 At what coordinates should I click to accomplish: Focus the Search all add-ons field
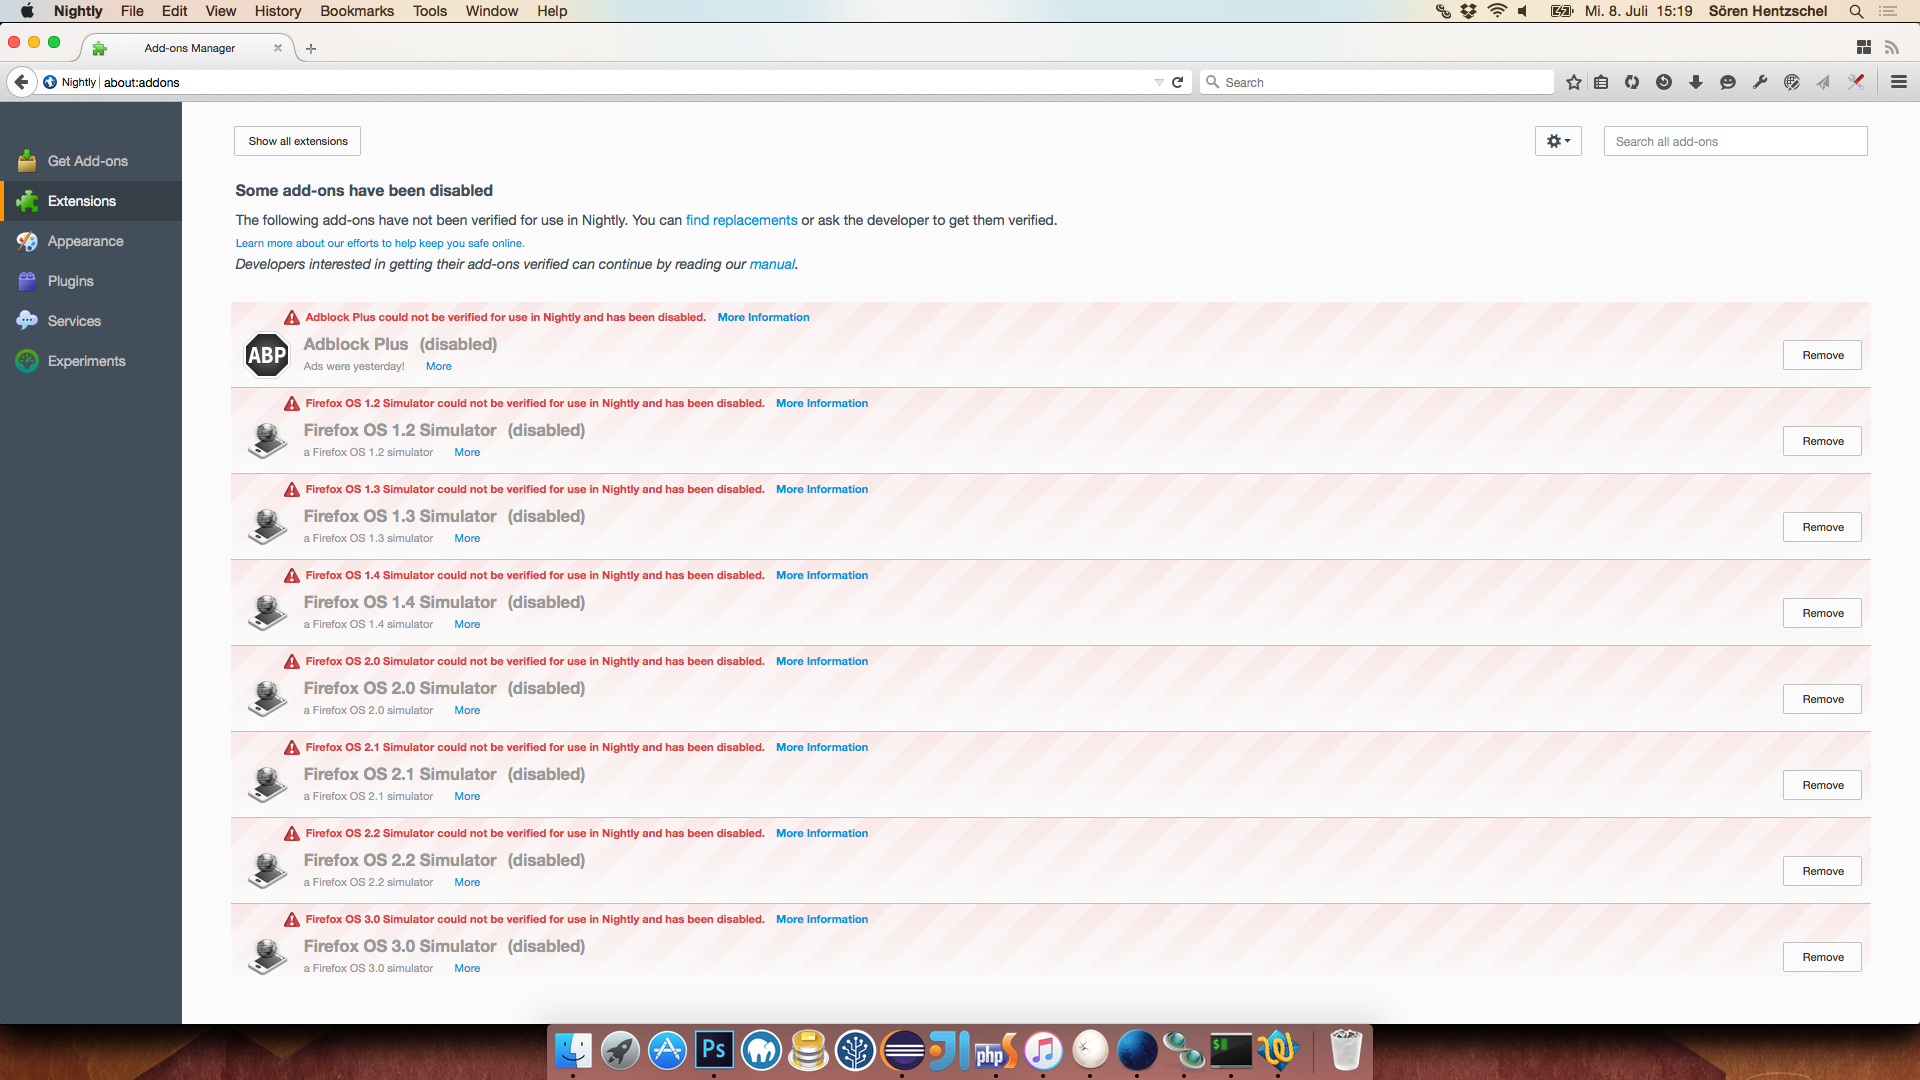pyautogui.click(x=1735, y=141)
